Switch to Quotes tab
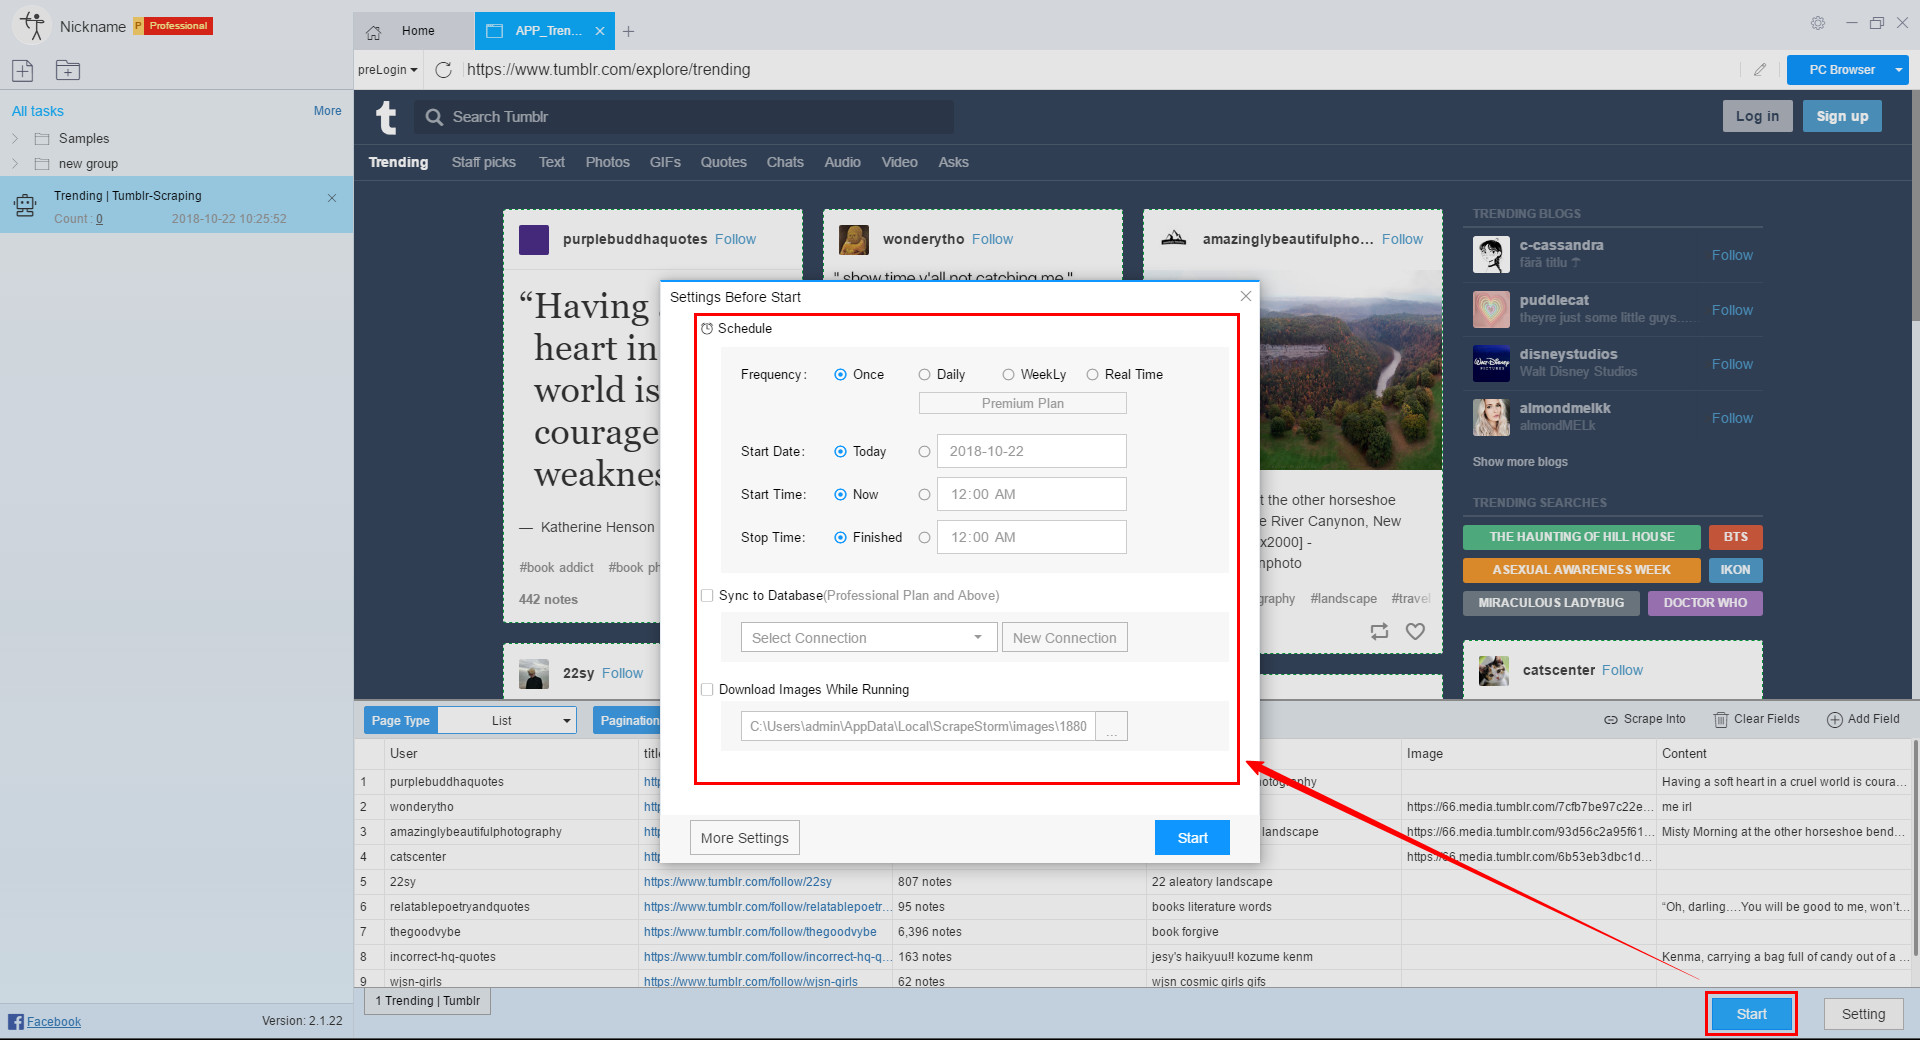Image resolution: width=1920 pixels, height=1040 pixels. pos(723,162)
